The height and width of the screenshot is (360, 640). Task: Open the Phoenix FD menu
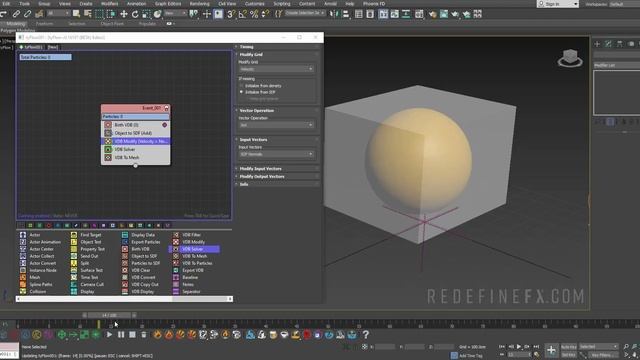374,4
